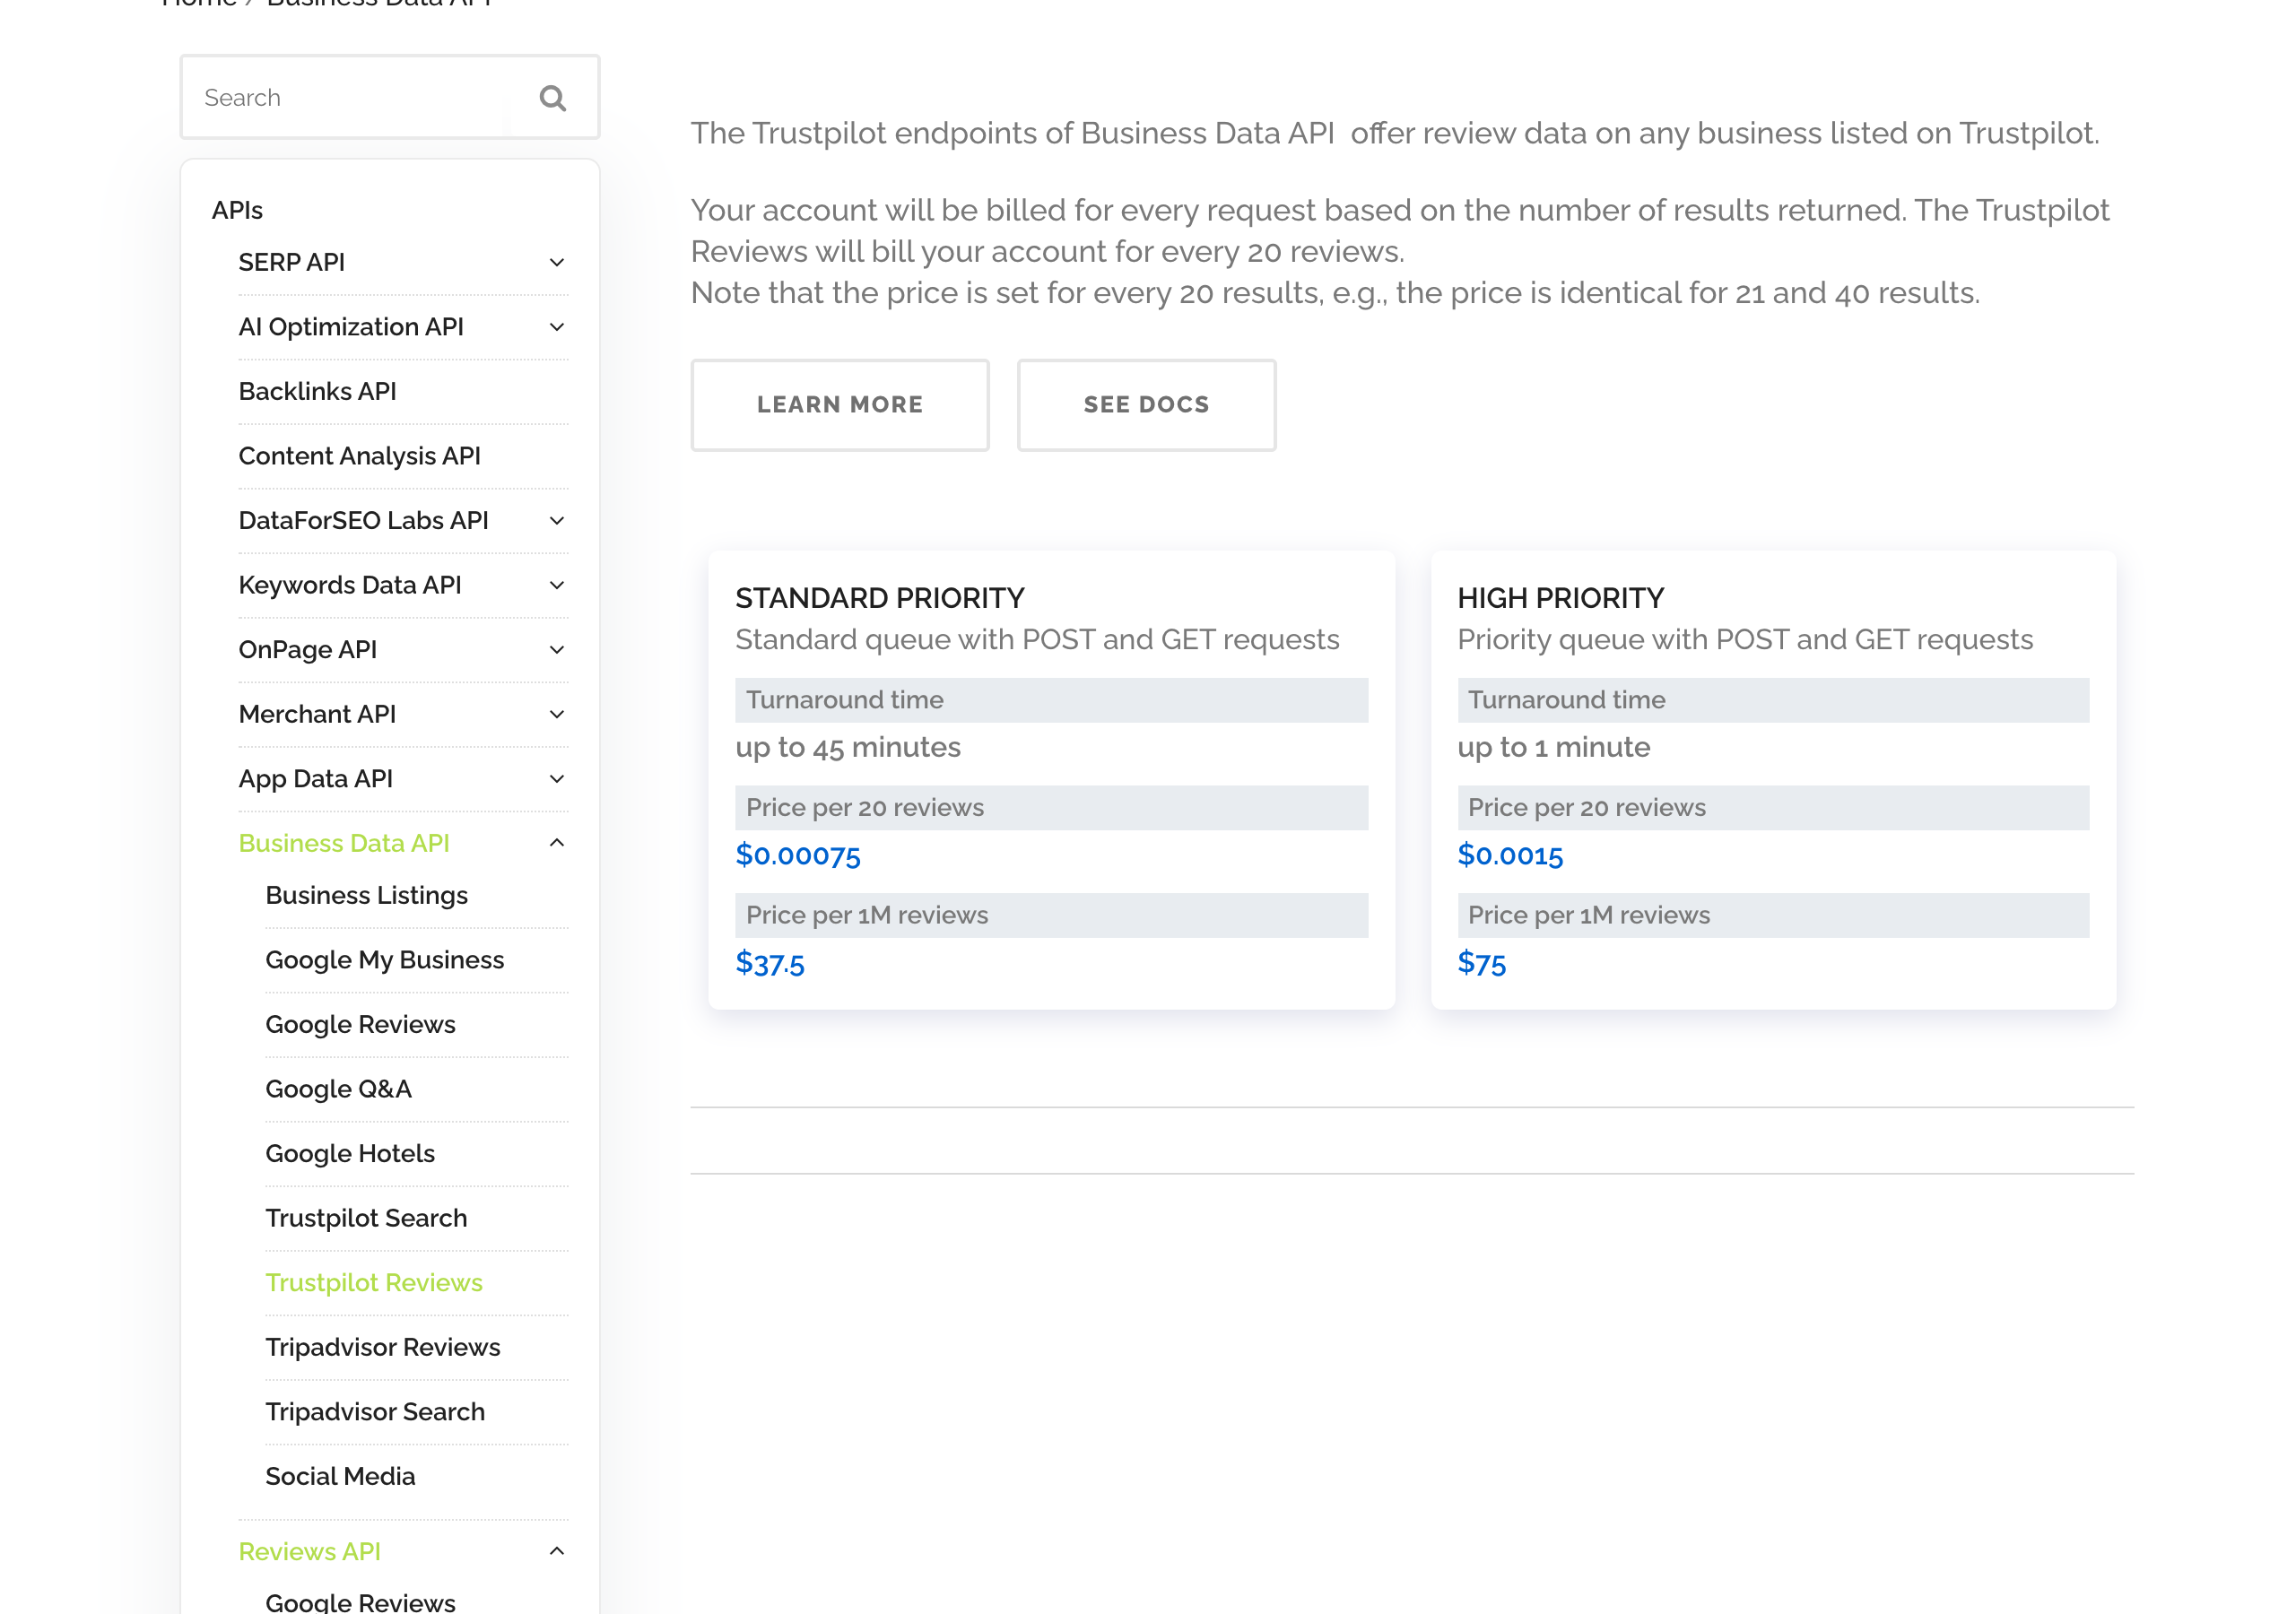
Task: Open Backlinks API menu item
Action: 317,391
